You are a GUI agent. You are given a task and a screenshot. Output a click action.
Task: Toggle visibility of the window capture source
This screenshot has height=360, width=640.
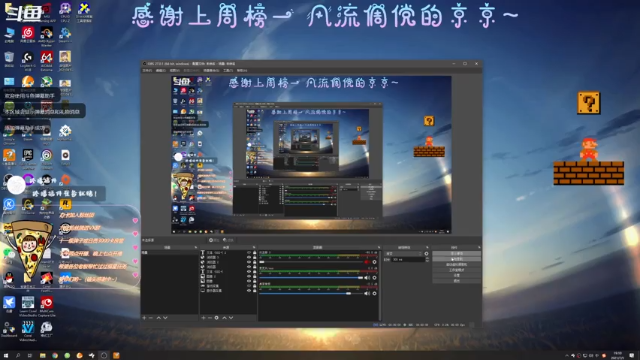pos(249,286)
